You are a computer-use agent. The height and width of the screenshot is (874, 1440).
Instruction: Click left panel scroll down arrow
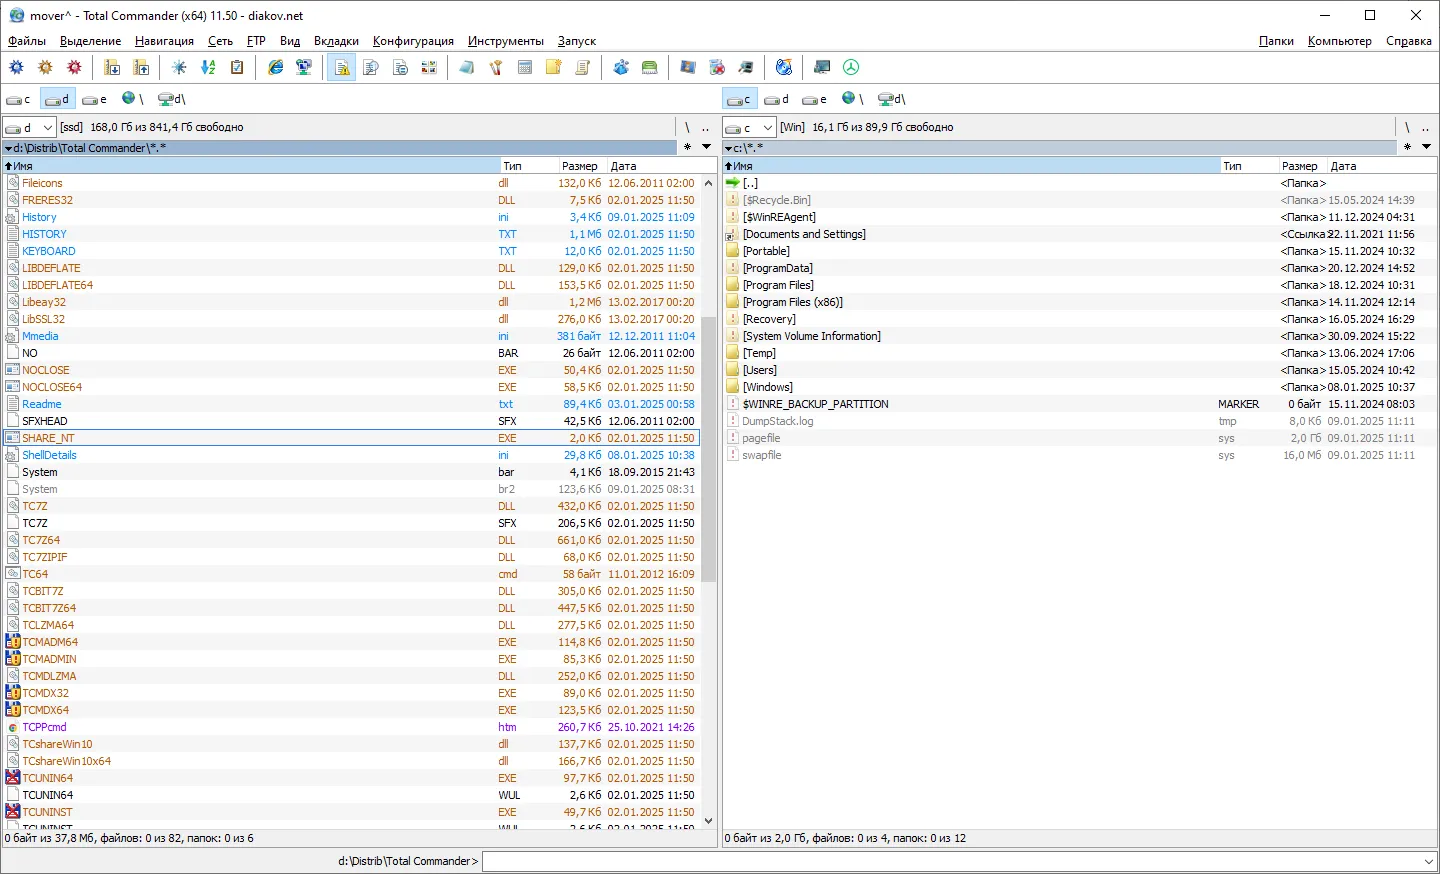pyautogui.click(x=709, y=820)
